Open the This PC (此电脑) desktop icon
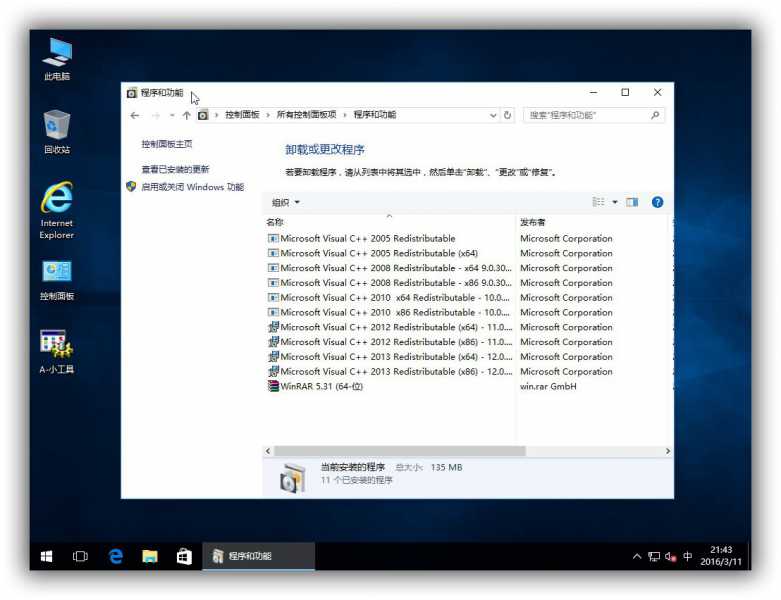Screen dimensions: 781x600 (x=57, y=59)
